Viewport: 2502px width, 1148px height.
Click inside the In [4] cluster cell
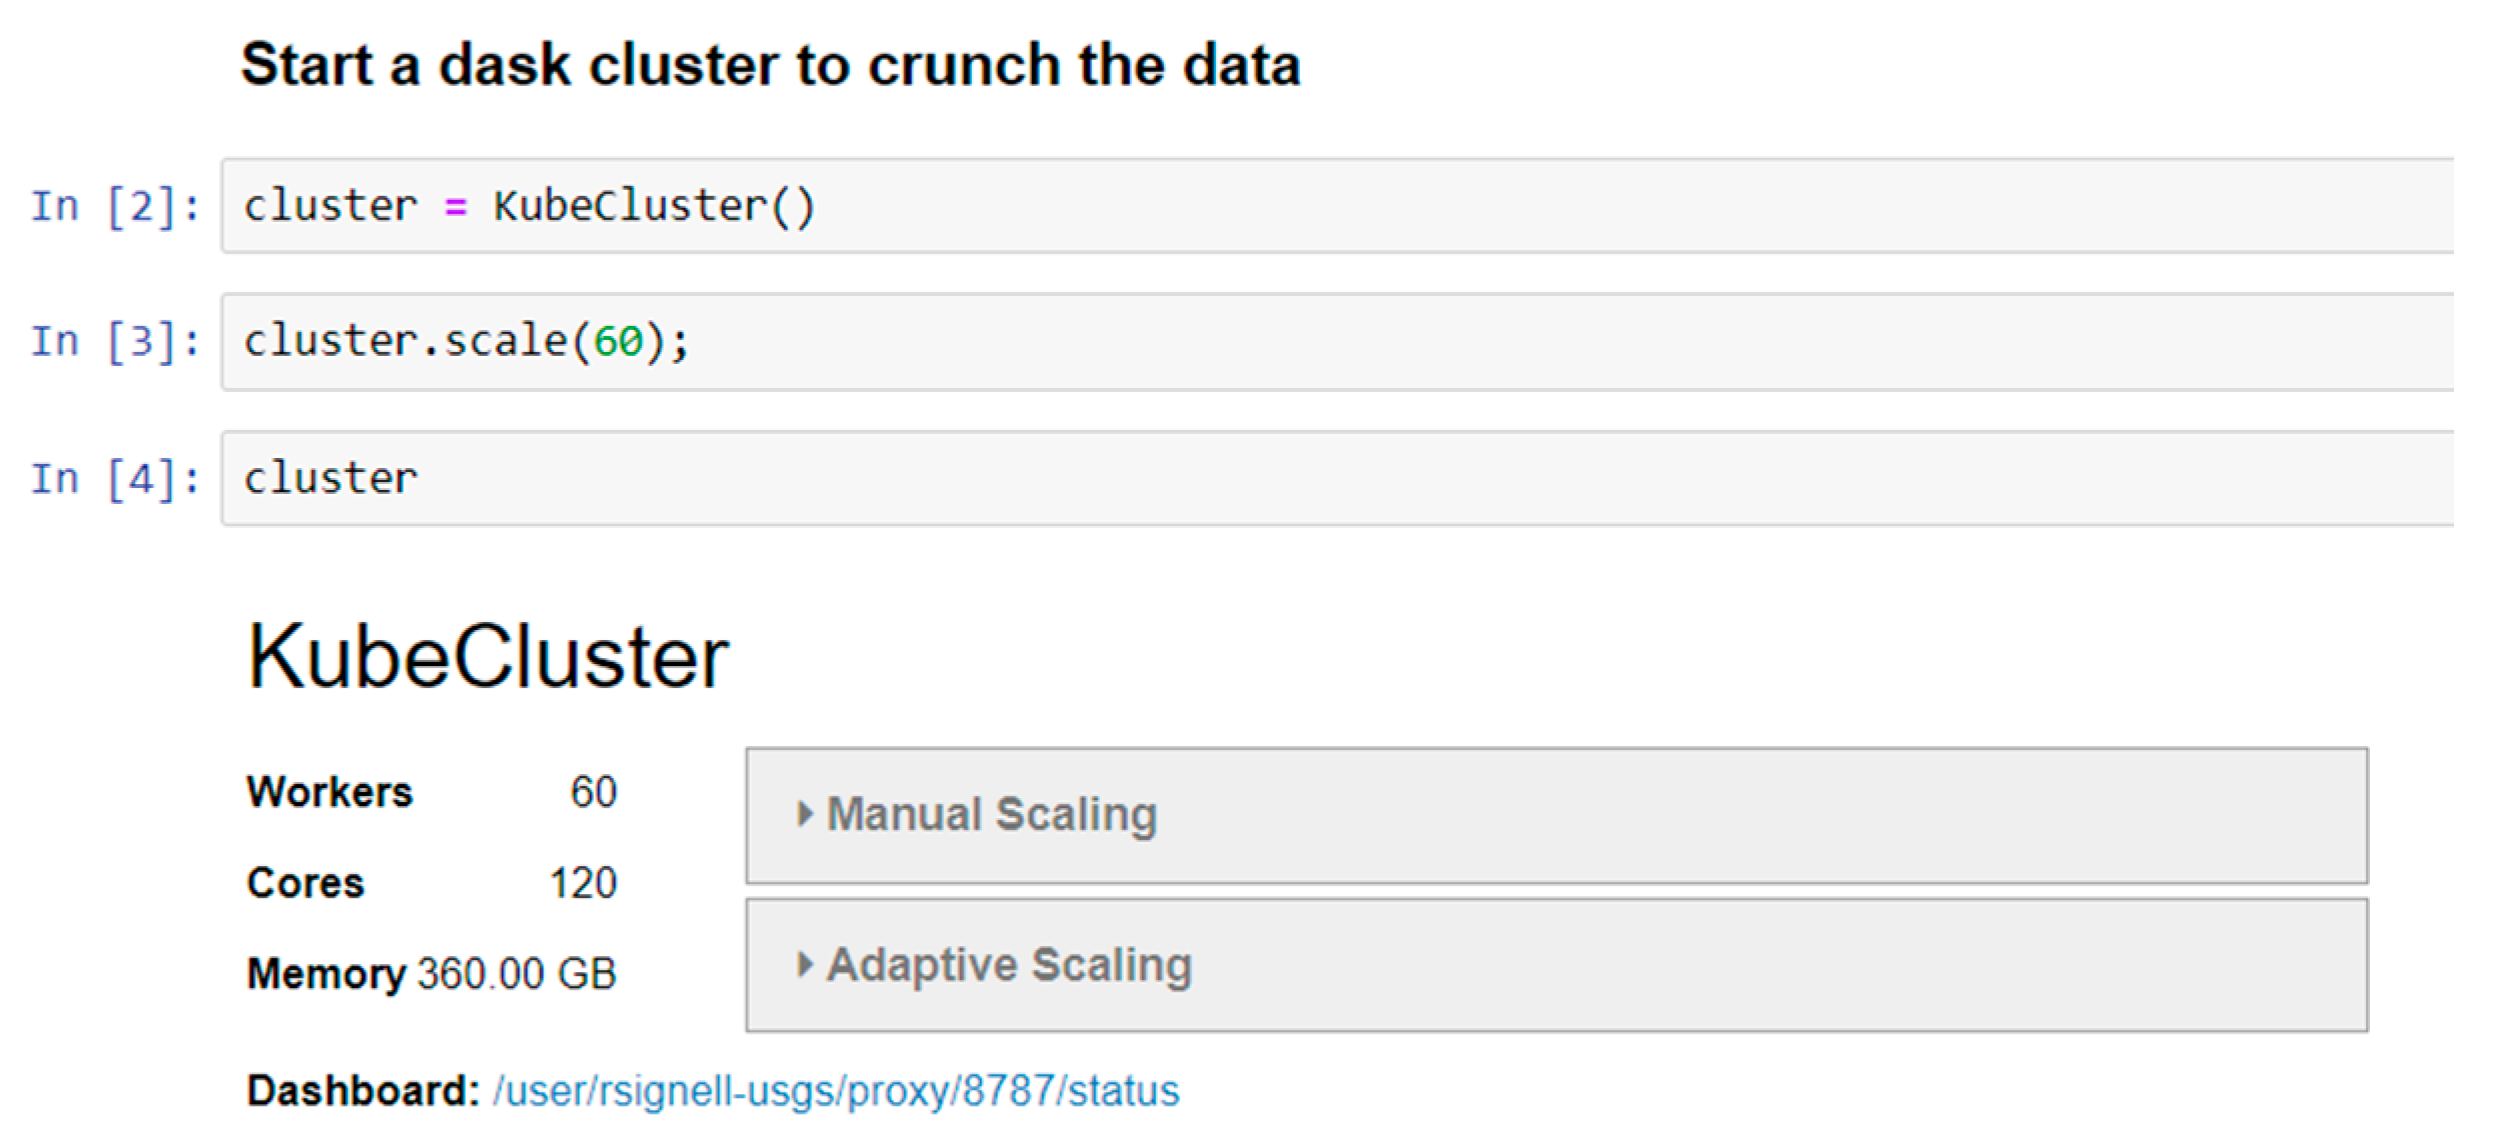point(1337,478)
